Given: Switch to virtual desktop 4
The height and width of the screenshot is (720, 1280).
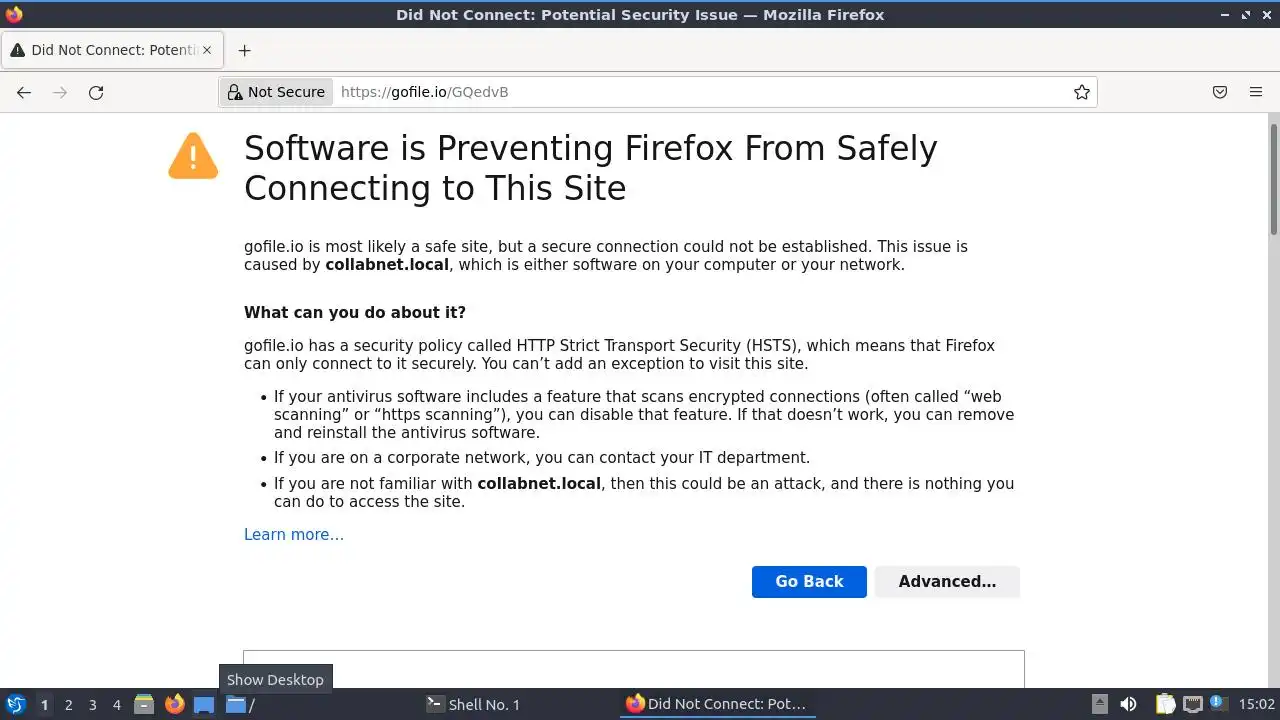Looking at the screenshot, I should [116, 704].
